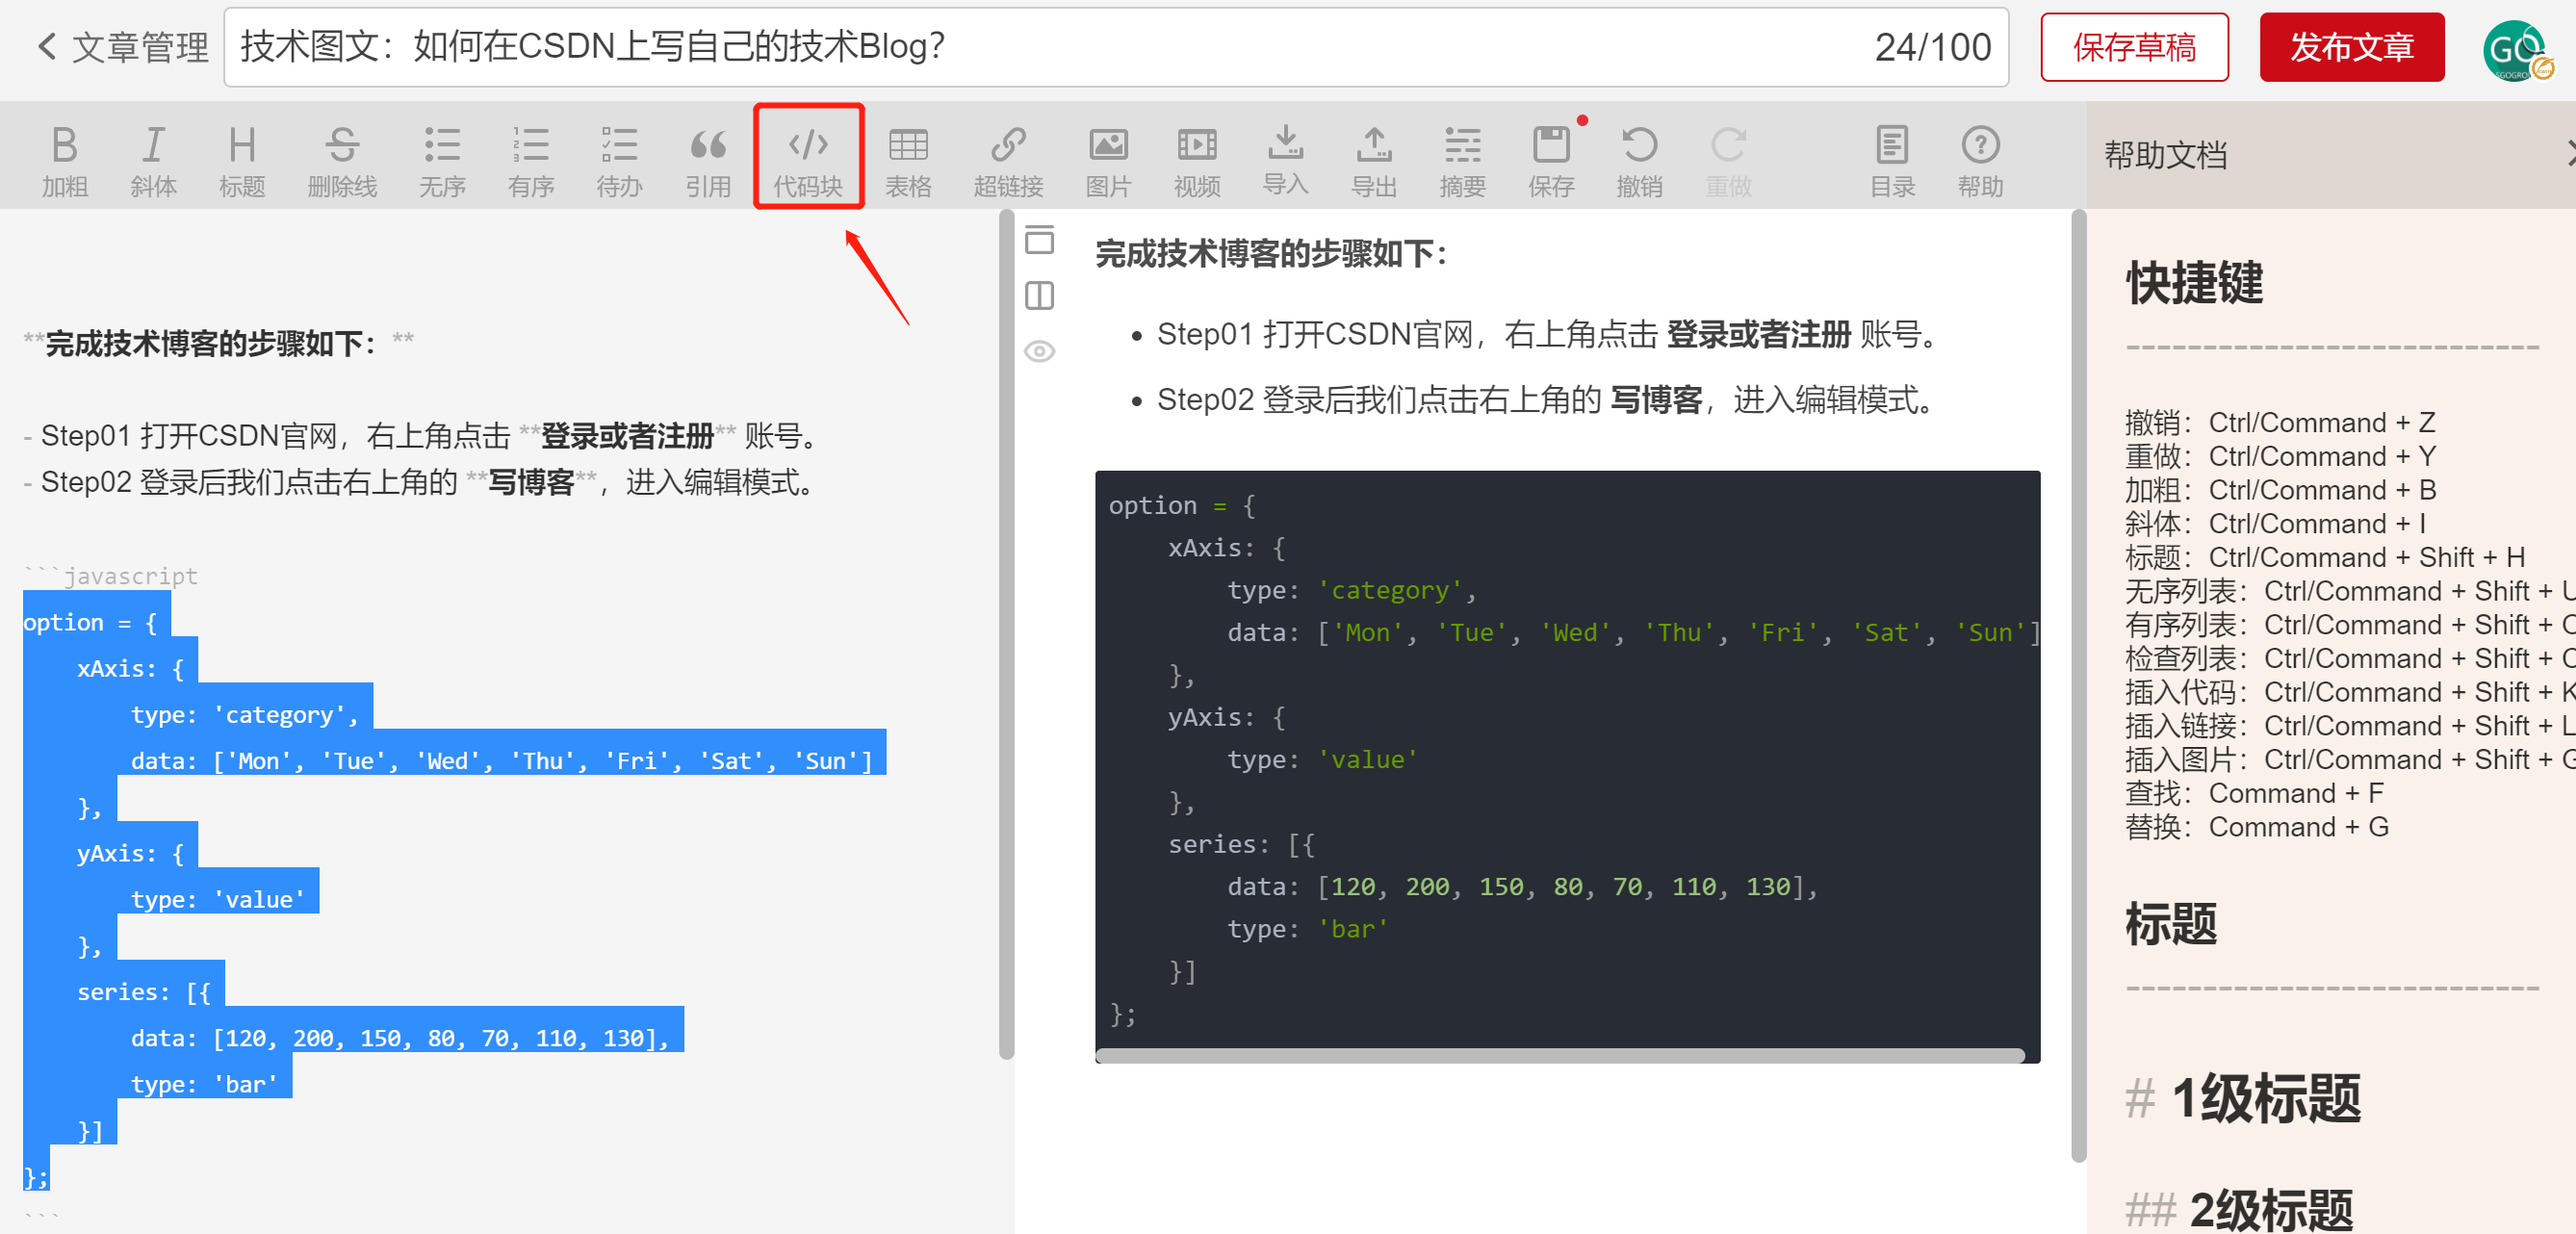Insert video (视频)
Viewport: 2576px width, 1234px height.
[1197, 160]
